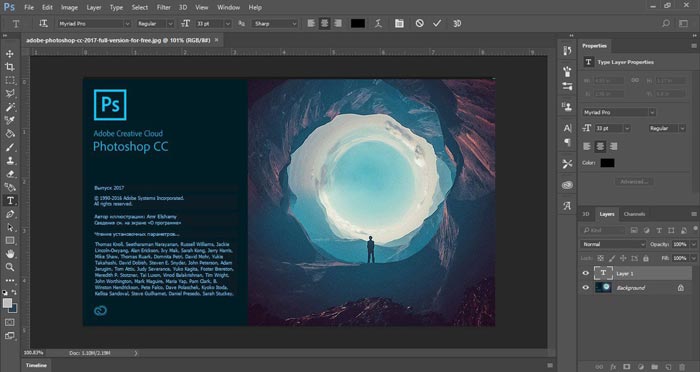Open the Creative Cloud Libraries panel icon
The height and width of the screenshot is (372, 700).
[567, 185]
